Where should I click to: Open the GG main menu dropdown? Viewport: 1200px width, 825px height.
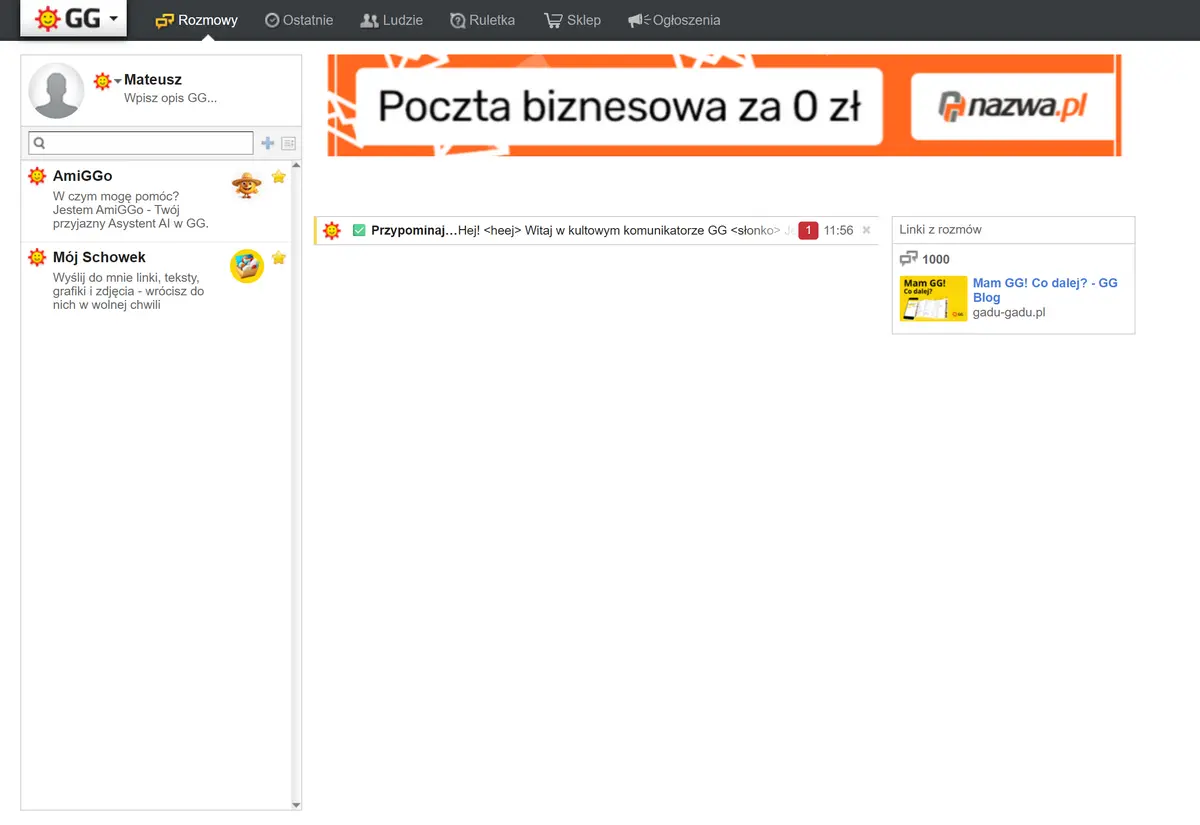click(74, 18)
